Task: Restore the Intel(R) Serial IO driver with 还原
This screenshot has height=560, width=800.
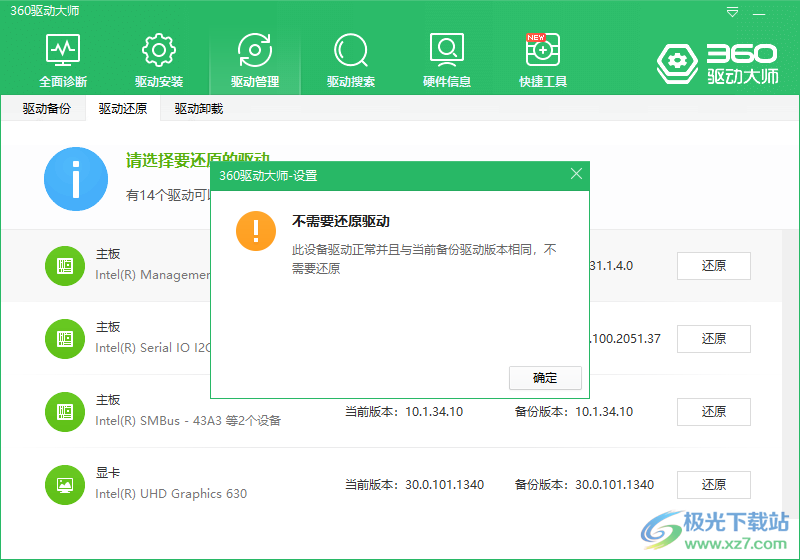Action: (x=714, y=339)
